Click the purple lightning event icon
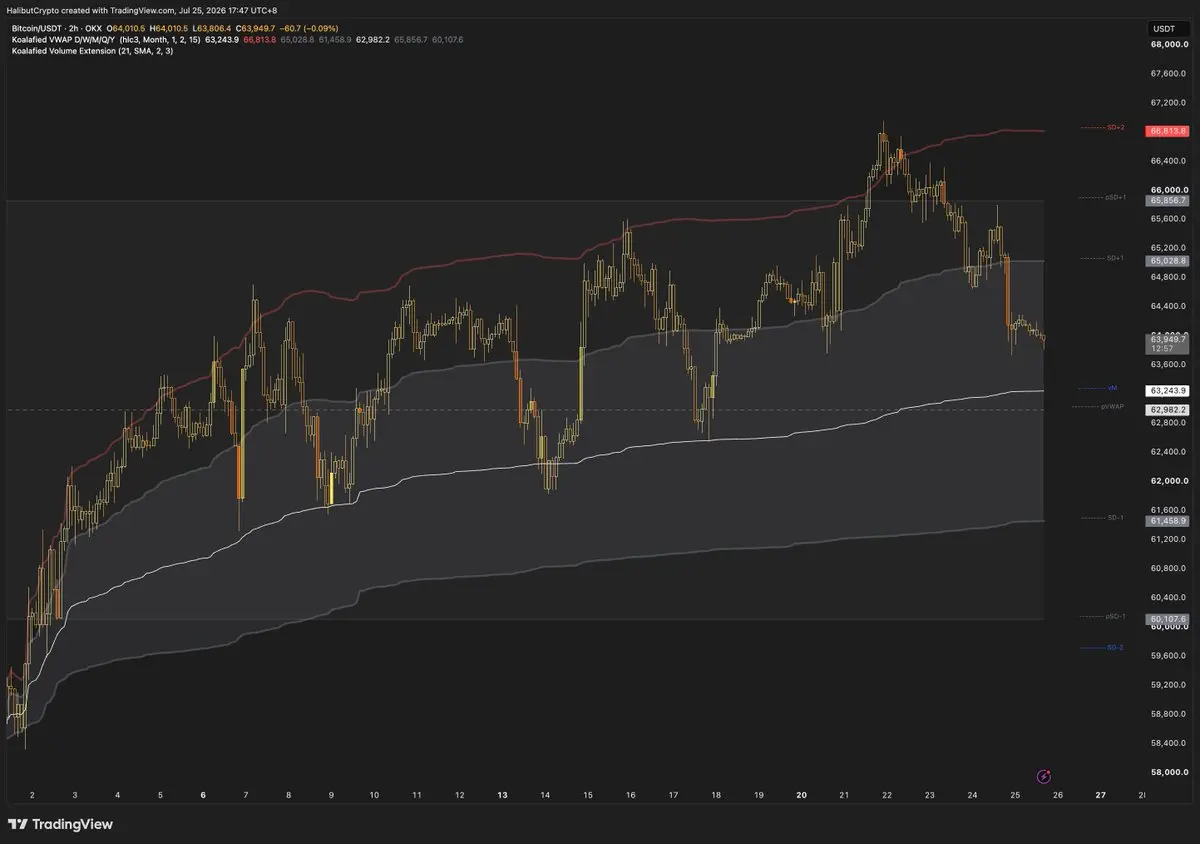Image resolution: width=1200 pixels, height=844 pixels. [x=1044, y=775]
